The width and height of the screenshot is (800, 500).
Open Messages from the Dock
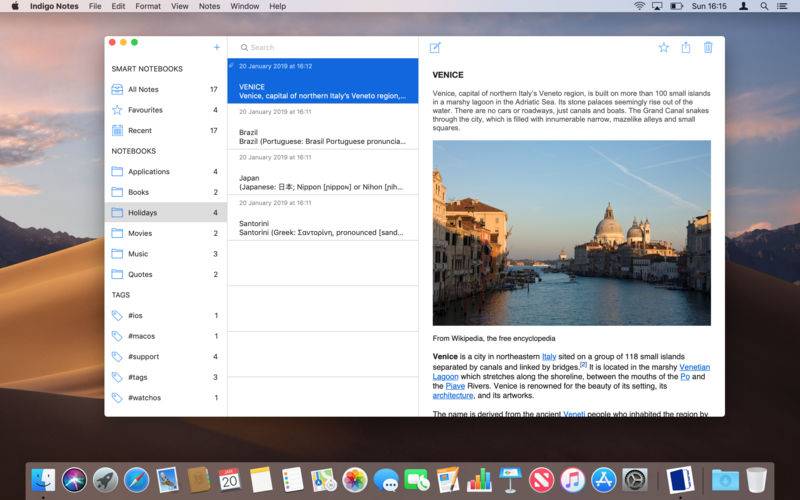[386, 480]
